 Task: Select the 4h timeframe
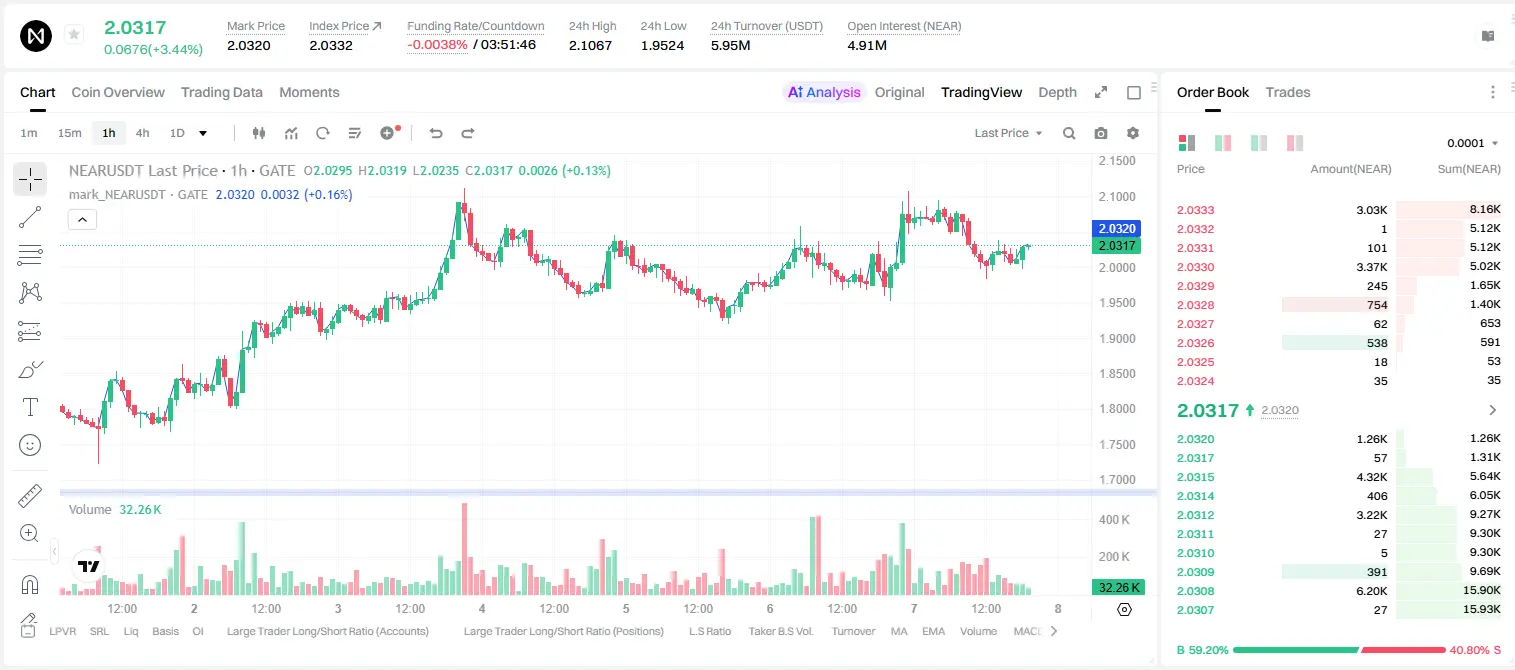[143, 133]
